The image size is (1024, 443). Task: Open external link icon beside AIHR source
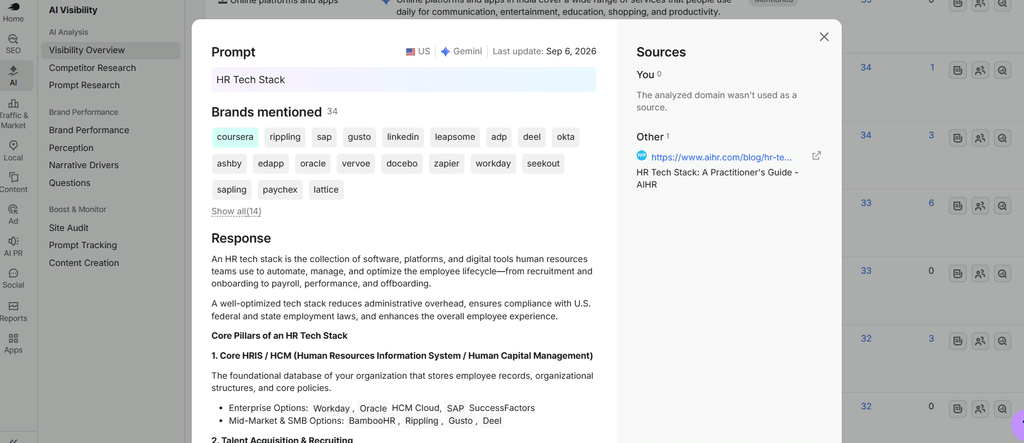(x=816, y=156)
